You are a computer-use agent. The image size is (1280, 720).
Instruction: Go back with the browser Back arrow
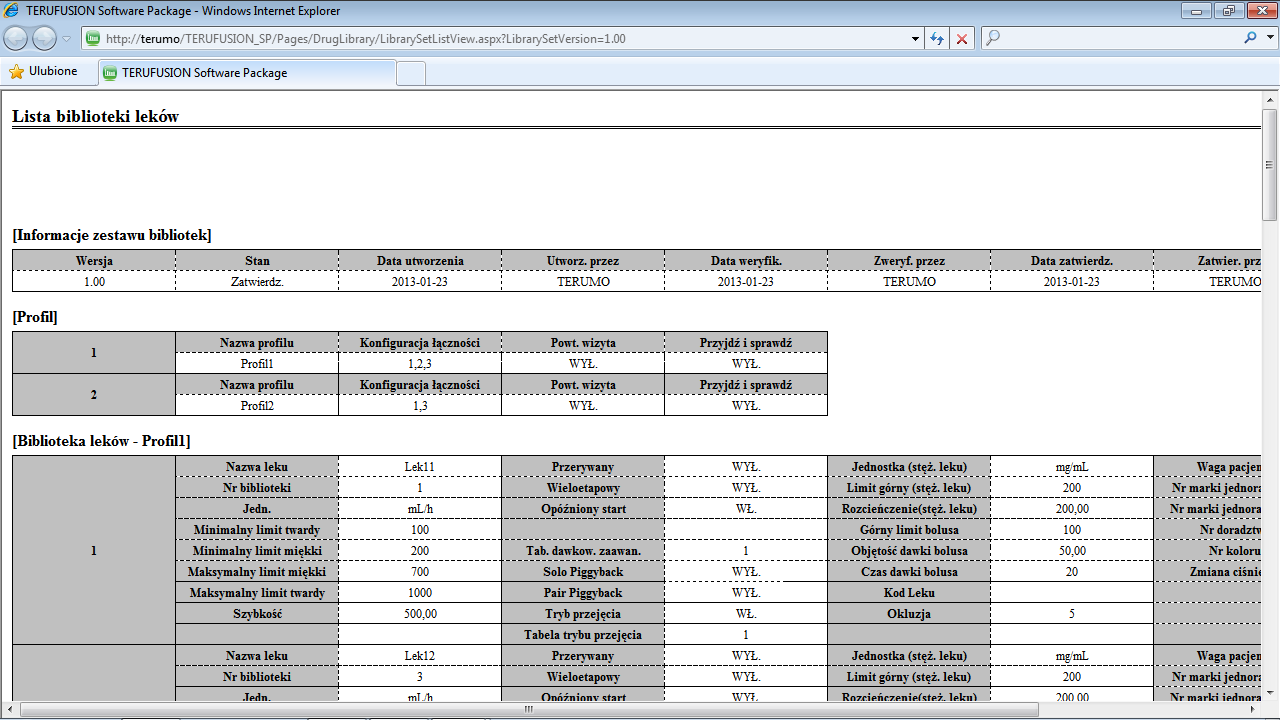16,39
